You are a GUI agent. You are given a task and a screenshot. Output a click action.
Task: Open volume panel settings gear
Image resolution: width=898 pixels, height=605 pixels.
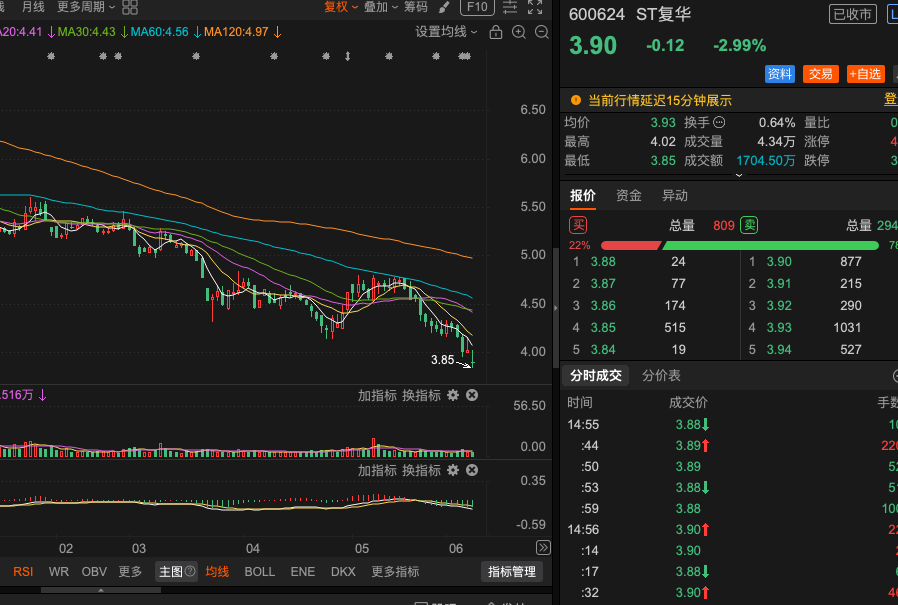pos(453,395)
